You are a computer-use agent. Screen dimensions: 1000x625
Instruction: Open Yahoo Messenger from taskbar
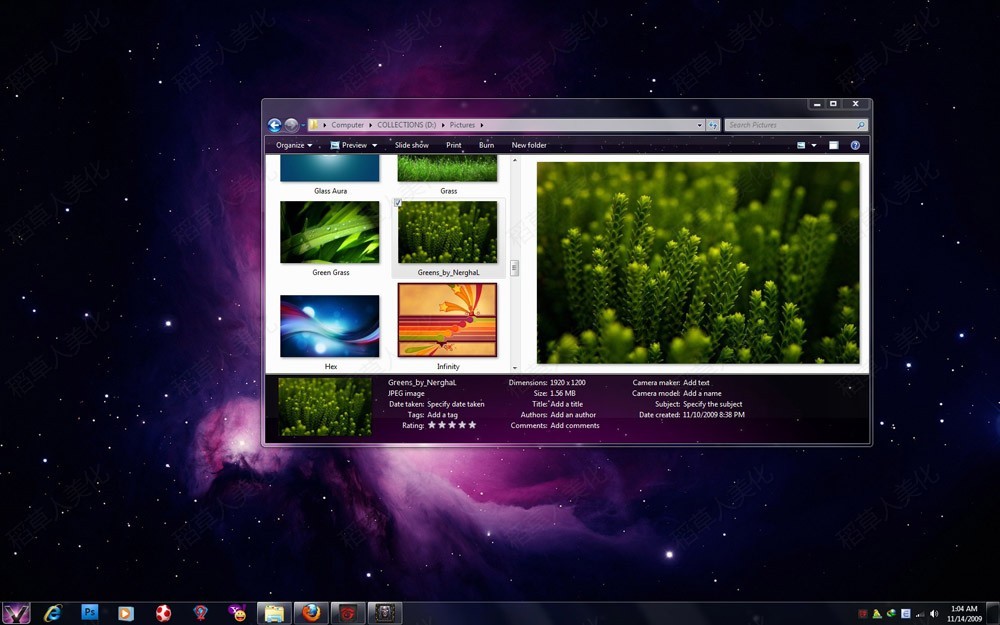point(237,614)
